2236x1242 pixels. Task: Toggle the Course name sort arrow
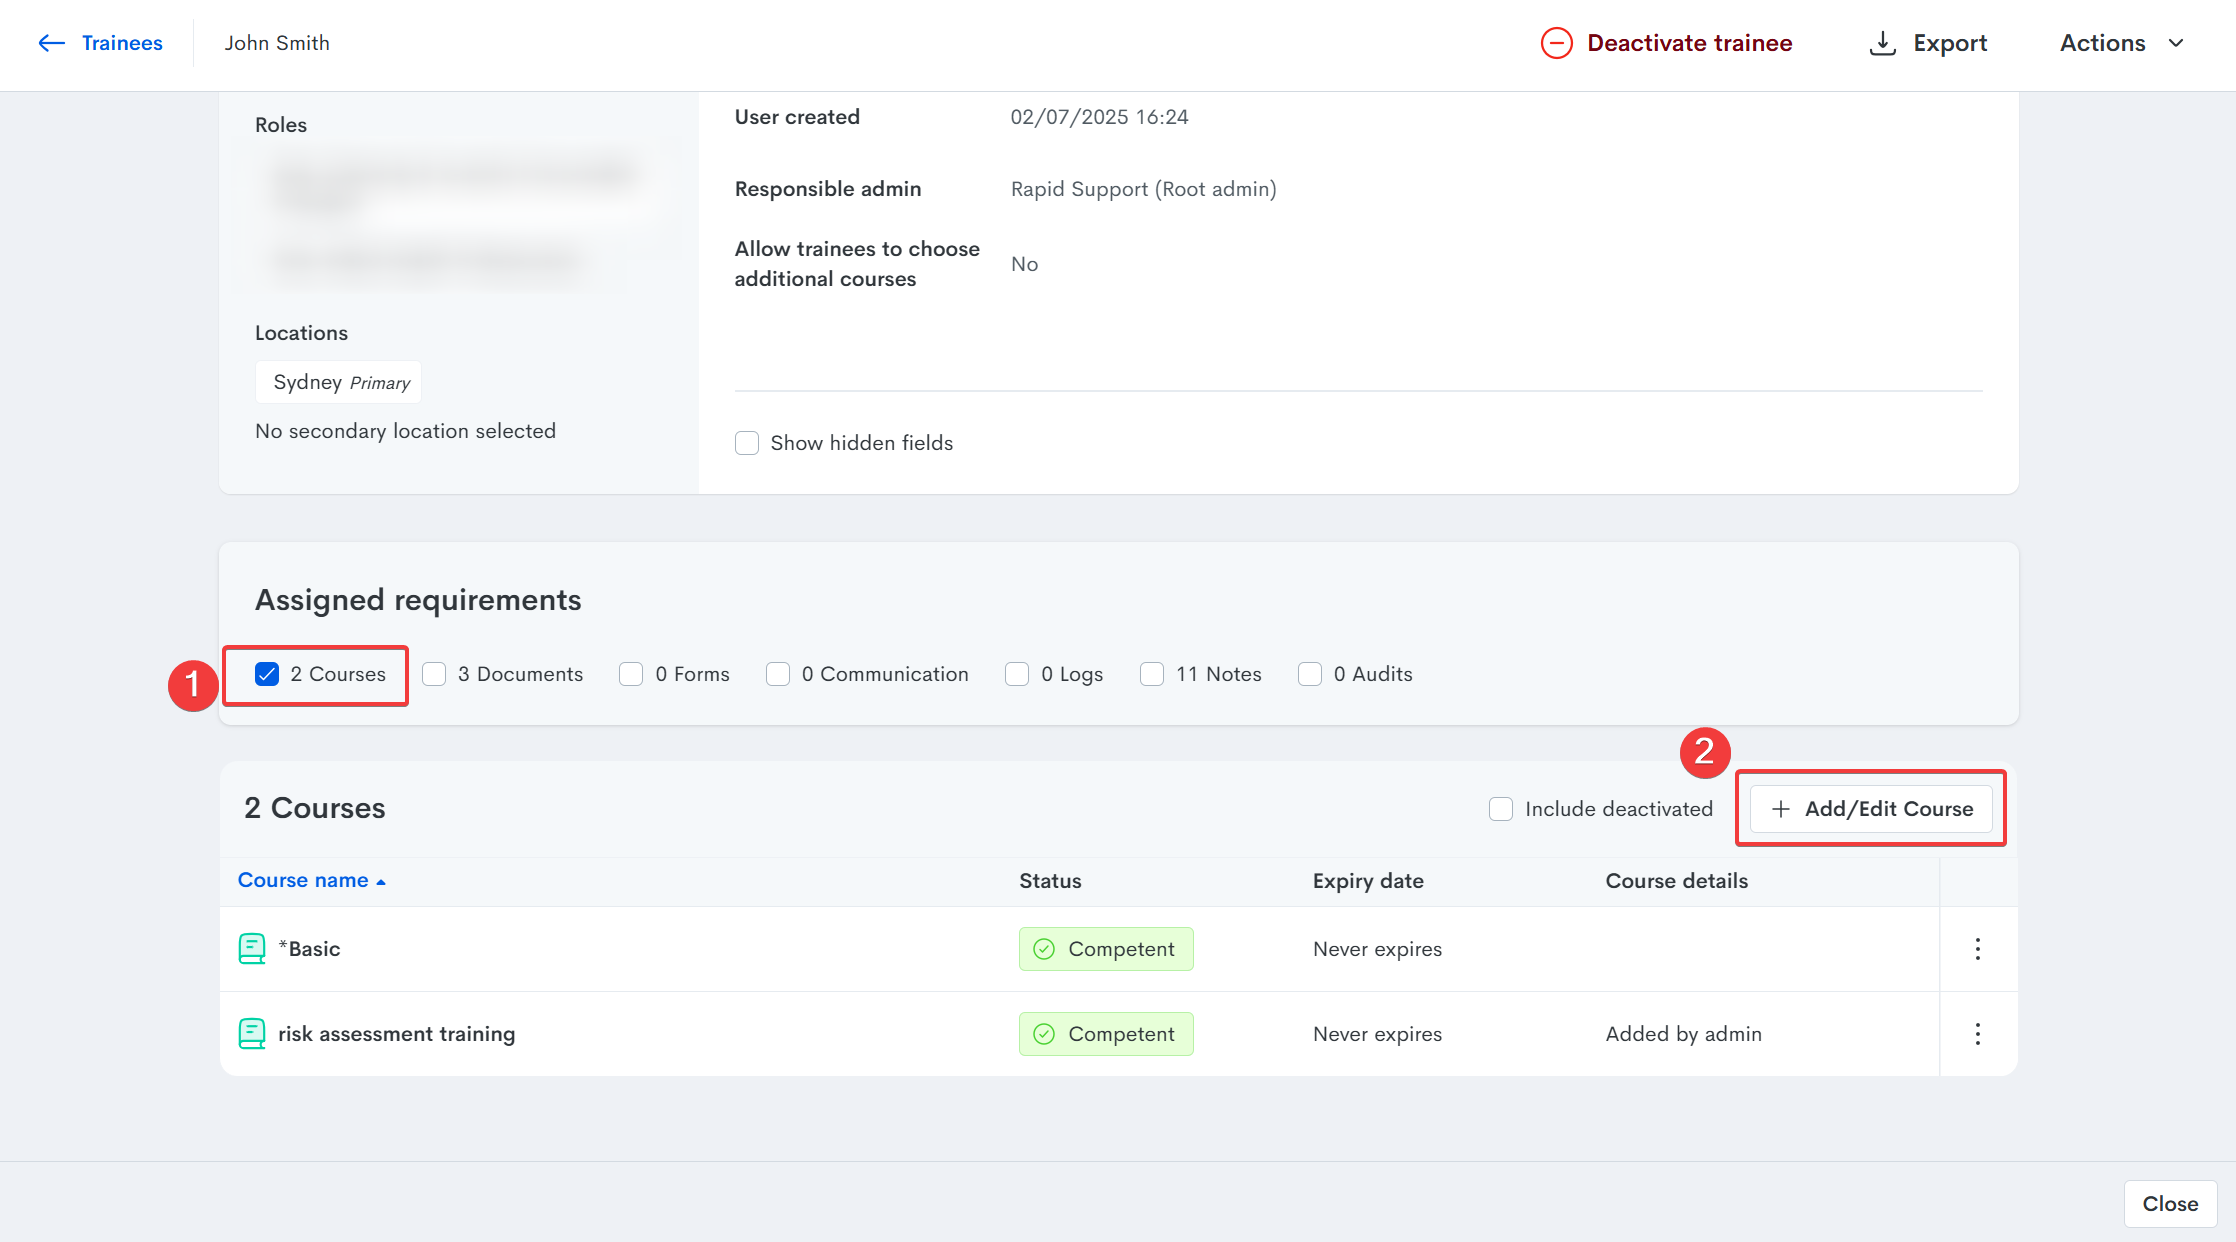pyautogui.click(x=381, y=882)
